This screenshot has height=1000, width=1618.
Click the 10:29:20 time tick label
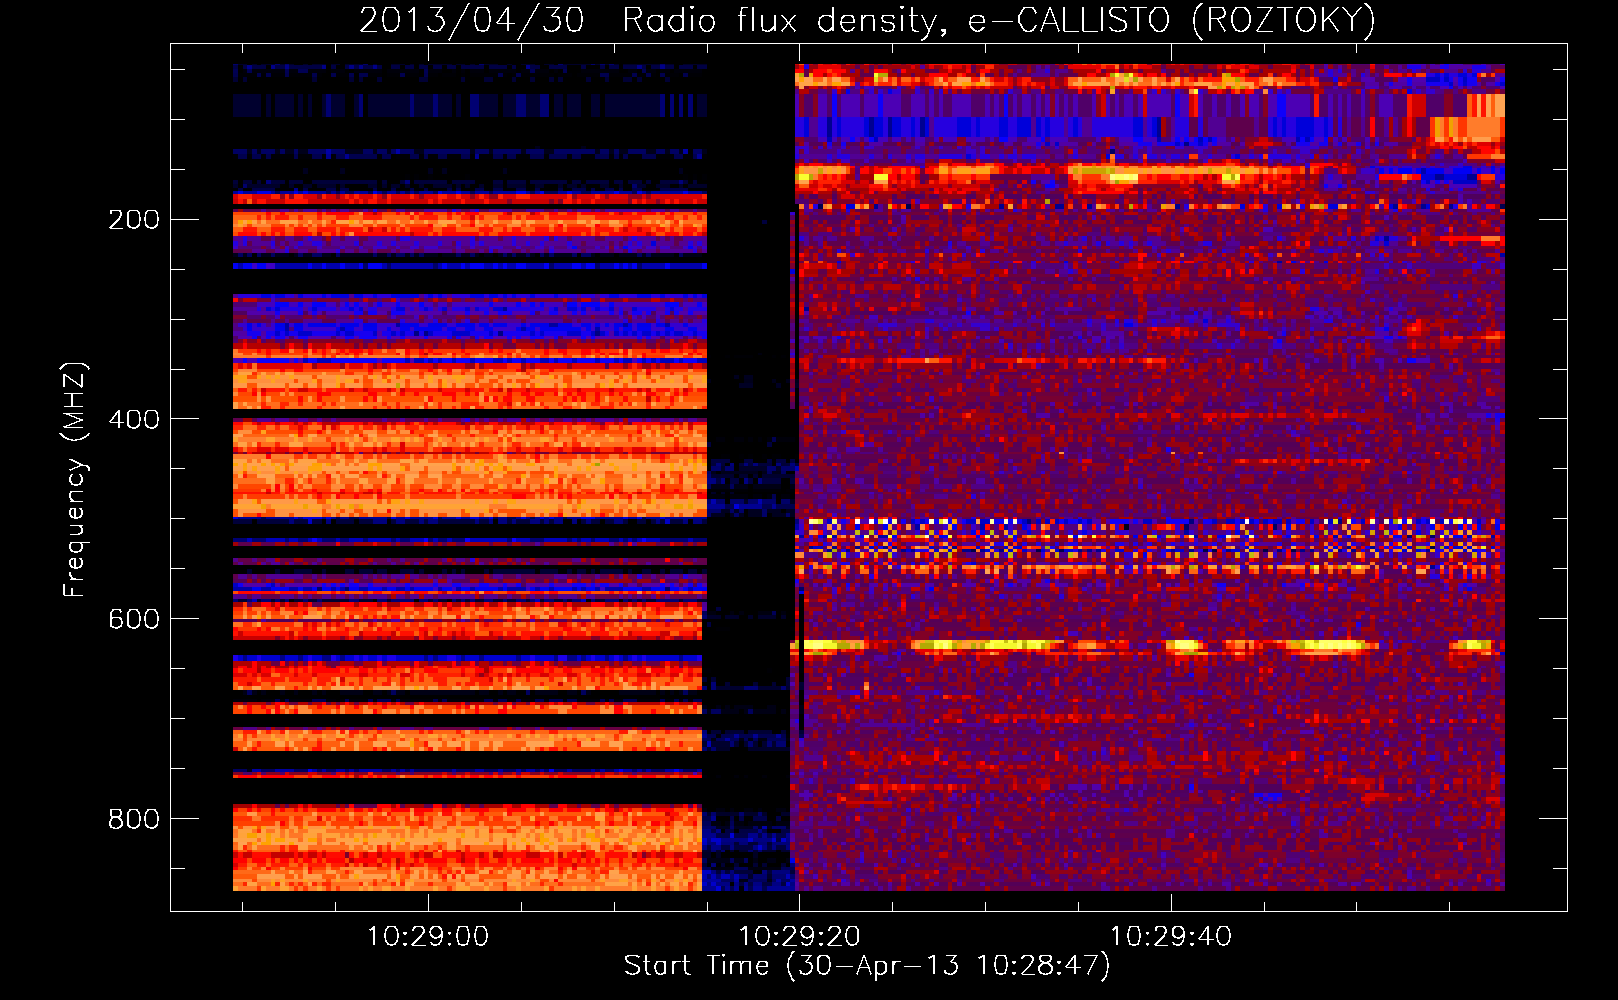pos(799,937)
